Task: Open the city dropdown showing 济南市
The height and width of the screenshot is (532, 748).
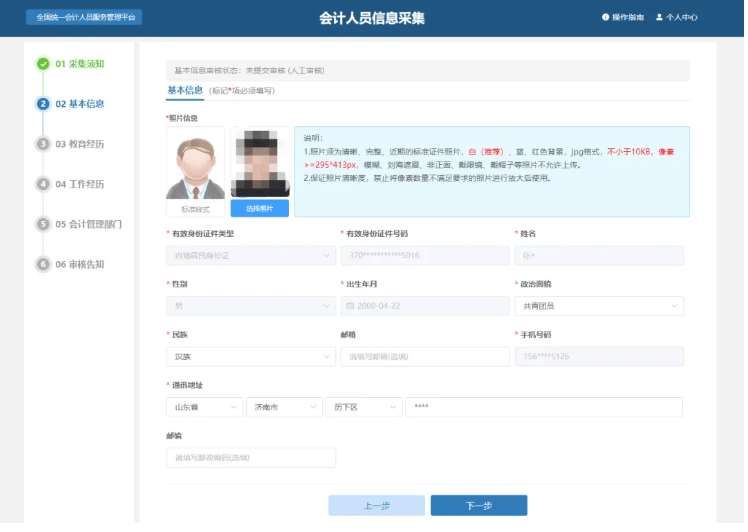Action: (x=283, y=408)
